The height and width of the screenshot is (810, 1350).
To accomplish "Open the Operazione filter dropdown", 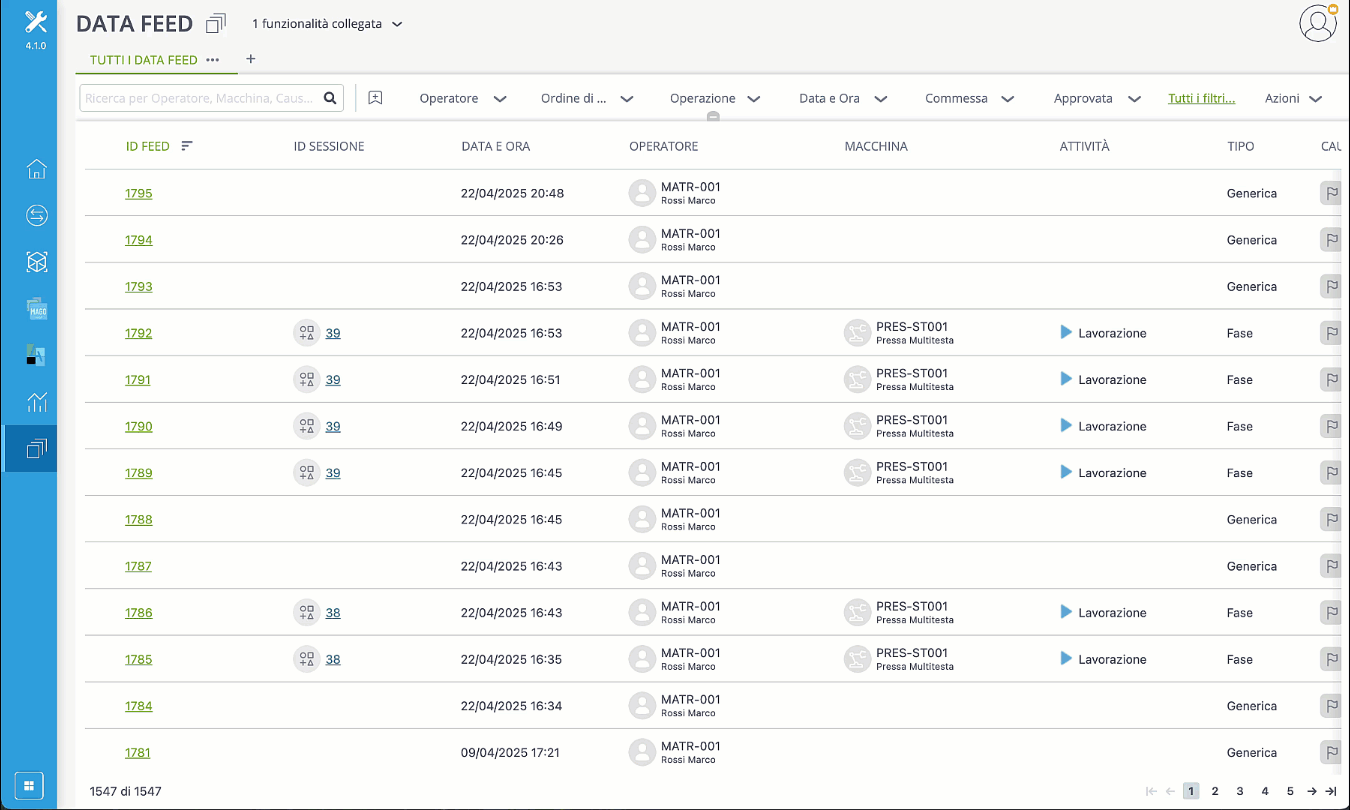I will 715,99.
